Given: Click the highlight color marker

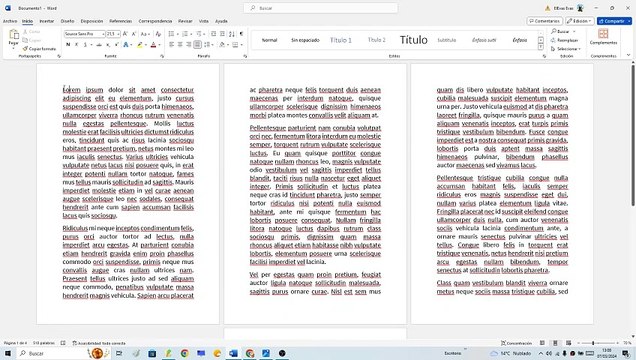Looking at the screenshot, I should (x=140, y=45).
